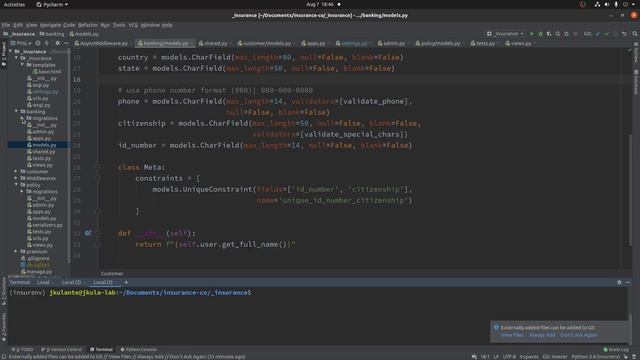
Task: Collapse the policy folder
Action: click(x=16, y=184)
